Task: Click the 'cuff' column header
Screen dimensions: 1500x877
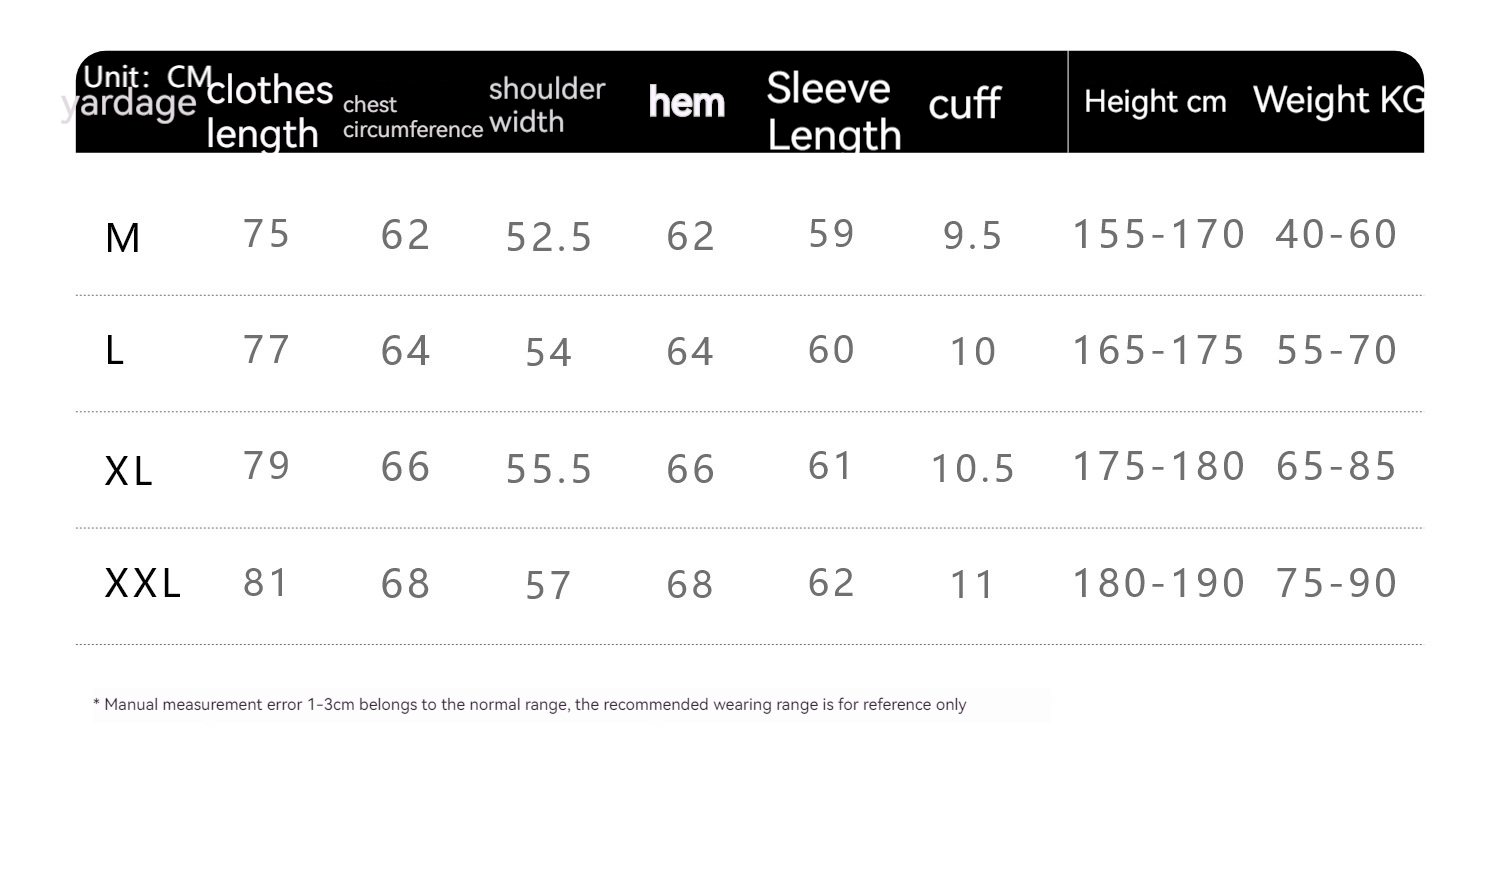Action: [x=964, y=103]
